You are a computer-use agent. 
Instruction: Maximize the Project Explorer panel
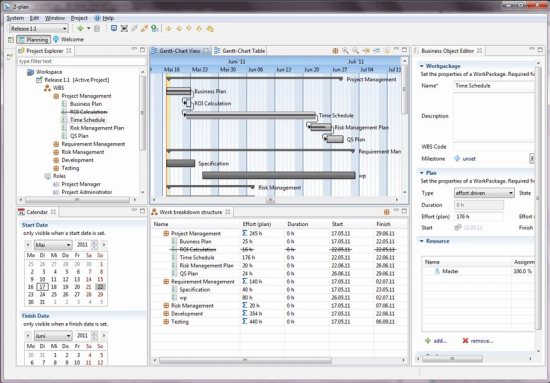(x=142, y=50)
